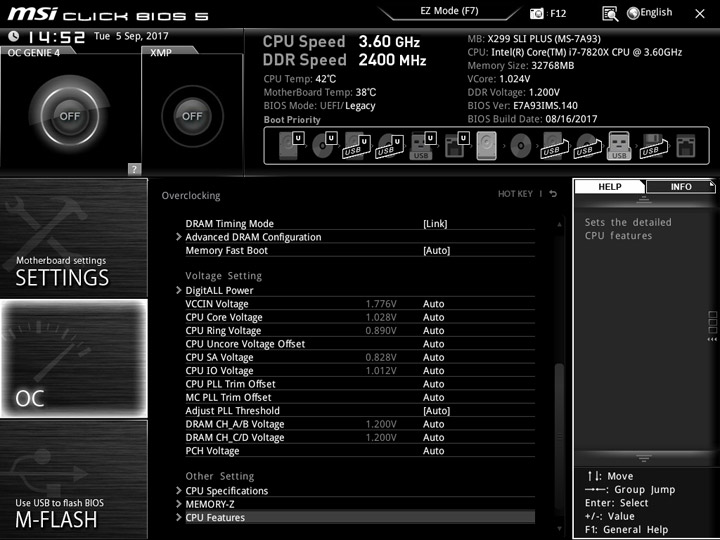
Task: Select the CPU Uncore Voltage Offset Auto field
Action: [x=433, y=343]
